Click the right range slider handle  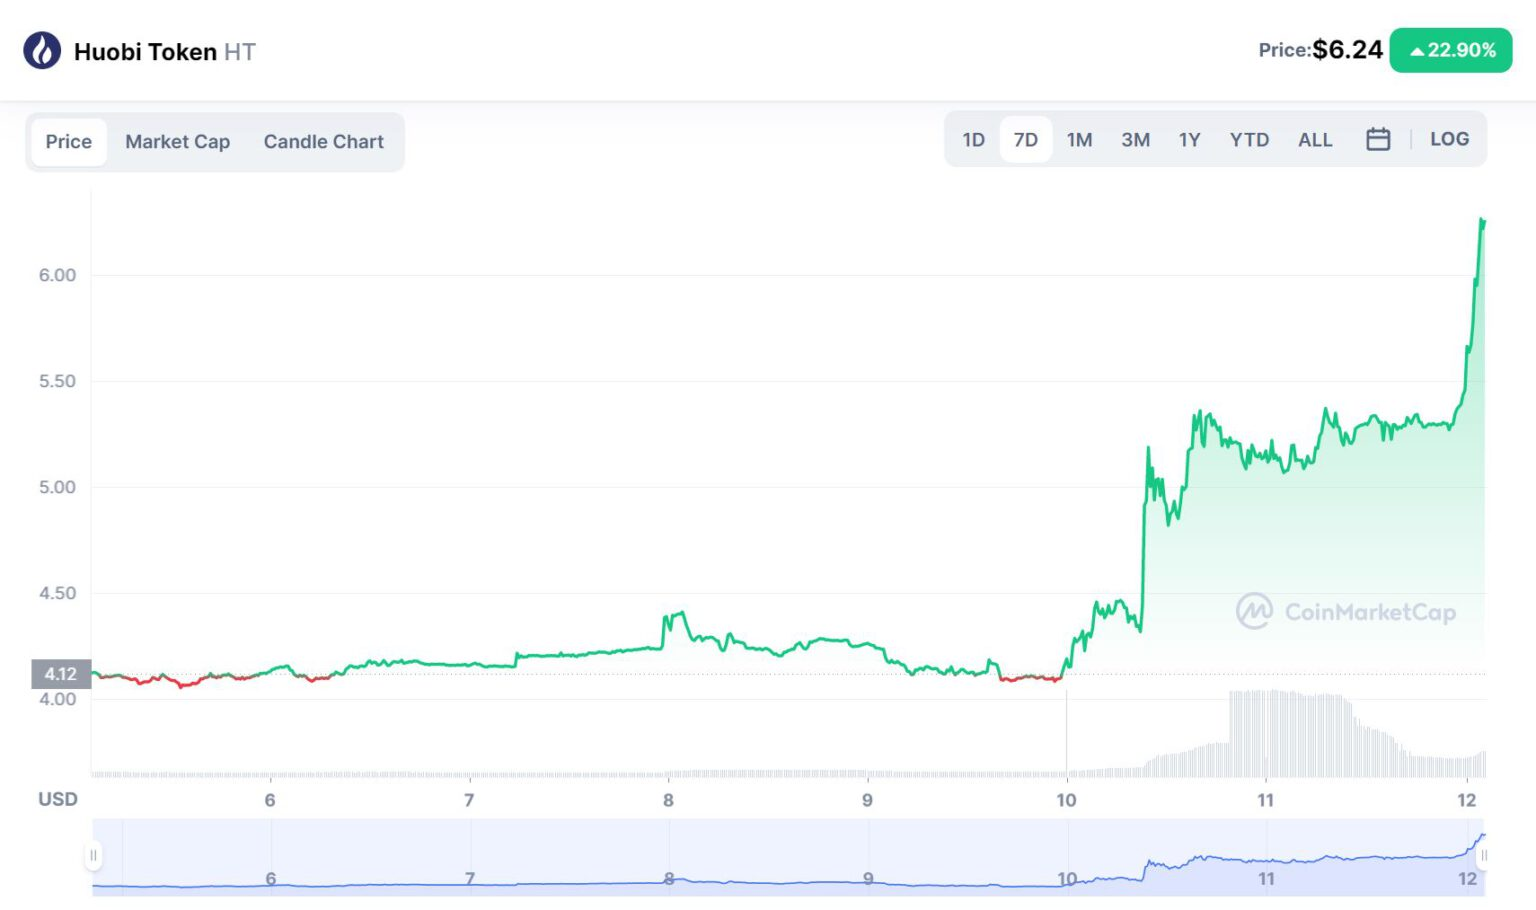click(1483, 855)
